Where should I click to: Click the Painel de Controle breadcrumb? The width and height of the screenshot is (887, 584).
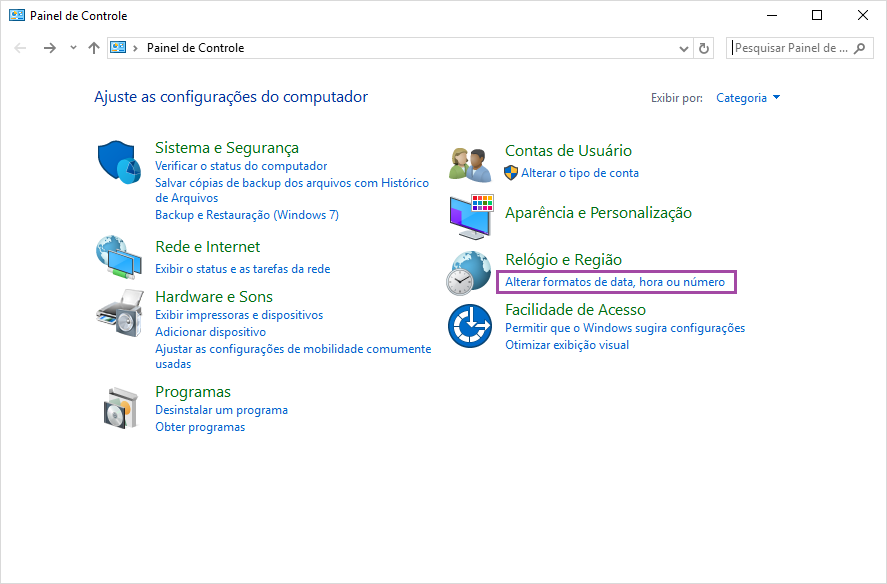pos(196,48)
